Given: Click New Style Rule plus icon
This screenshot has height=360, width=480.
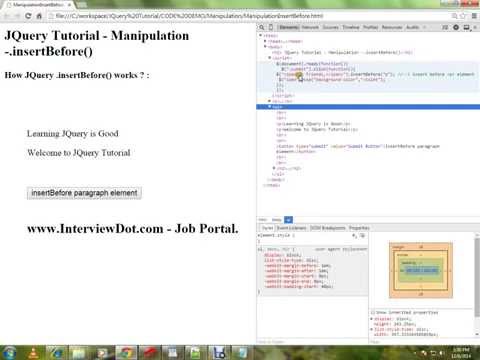Looking at the screenshot, I should pyautogui.click(x=354, y=236).
